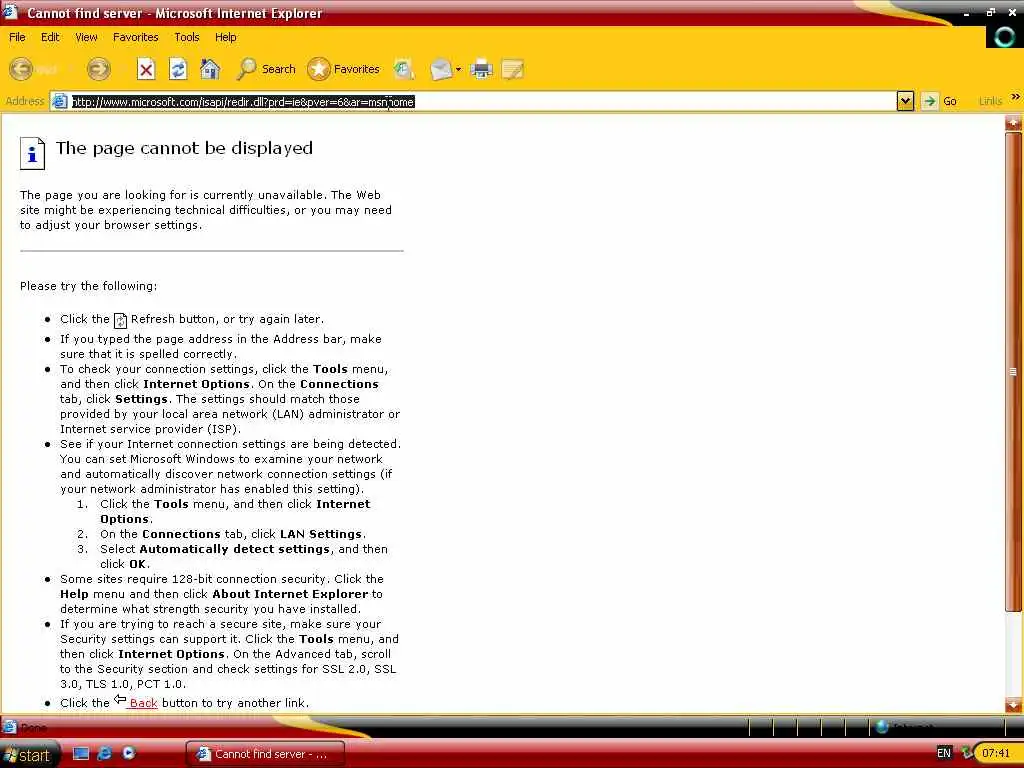Click the scrollbar down arrow
1024x768 pixels.
point(1014,705)
